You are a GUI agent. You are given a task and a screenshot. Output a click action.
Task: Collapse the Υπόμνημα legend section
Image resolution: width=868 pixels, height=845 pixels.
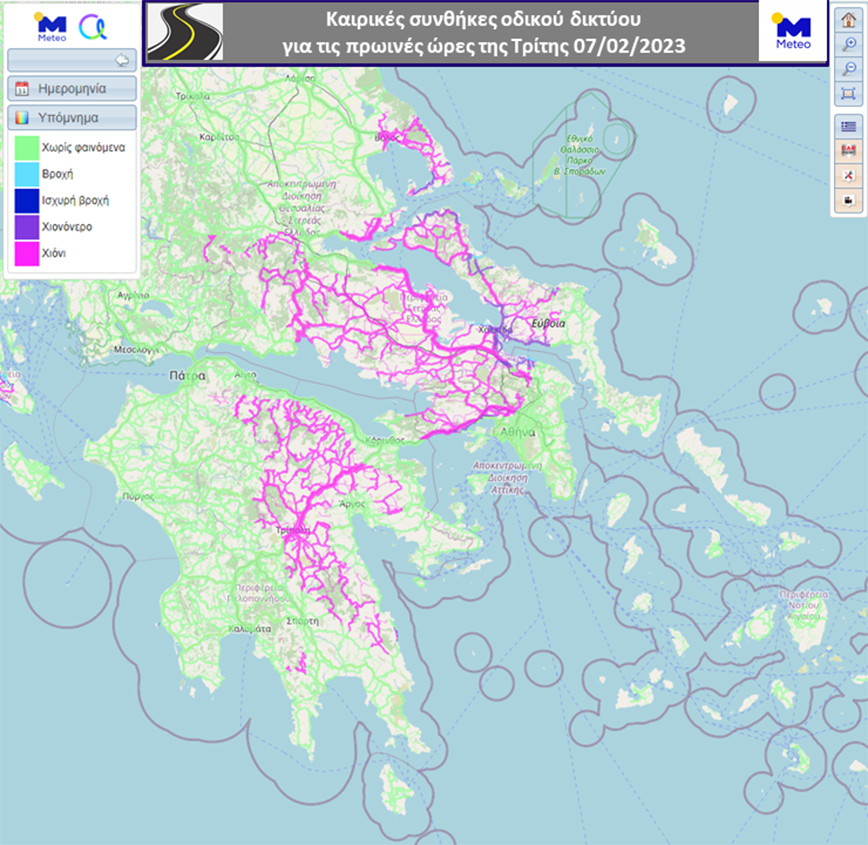click(x=72, y=117)
